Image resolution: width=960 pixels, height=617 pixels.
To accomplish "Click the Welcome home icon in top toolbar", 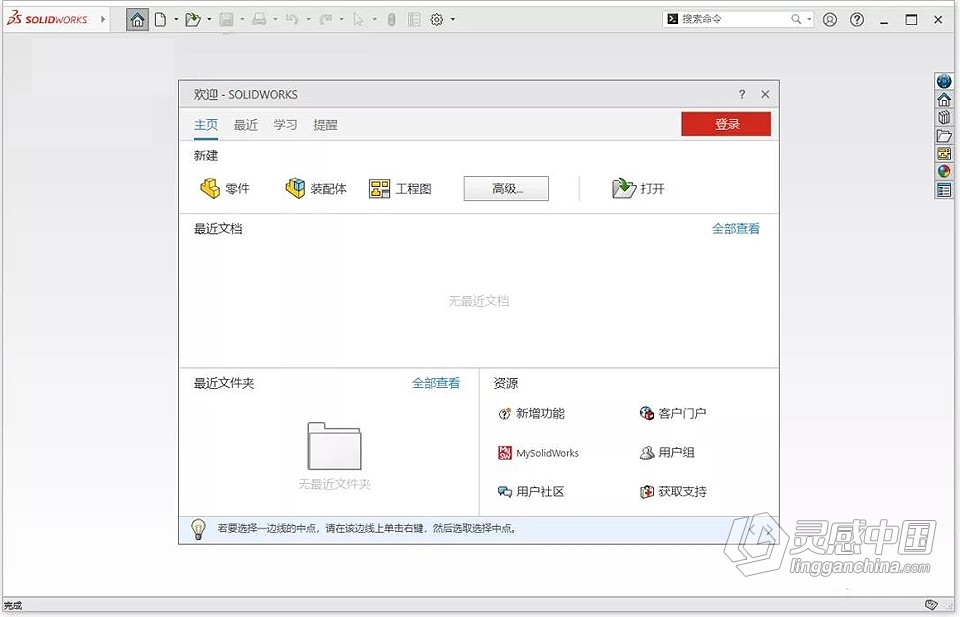I will pos(138,20).
